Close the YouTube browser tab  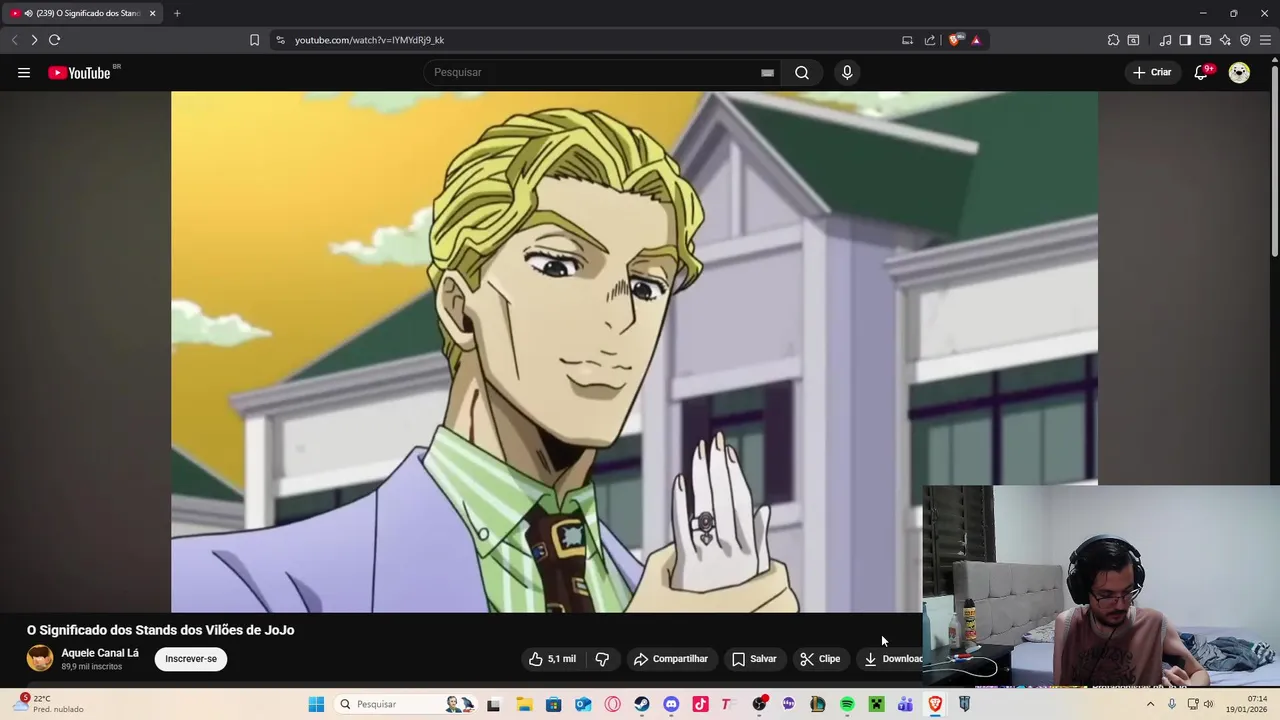[x=152, y=13]
